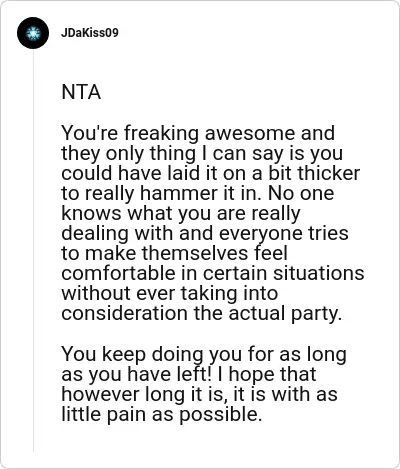Click the word "awesome" in the comment
Image resolution: width=400 pixels, height=469 pixels.
(250, 133)
